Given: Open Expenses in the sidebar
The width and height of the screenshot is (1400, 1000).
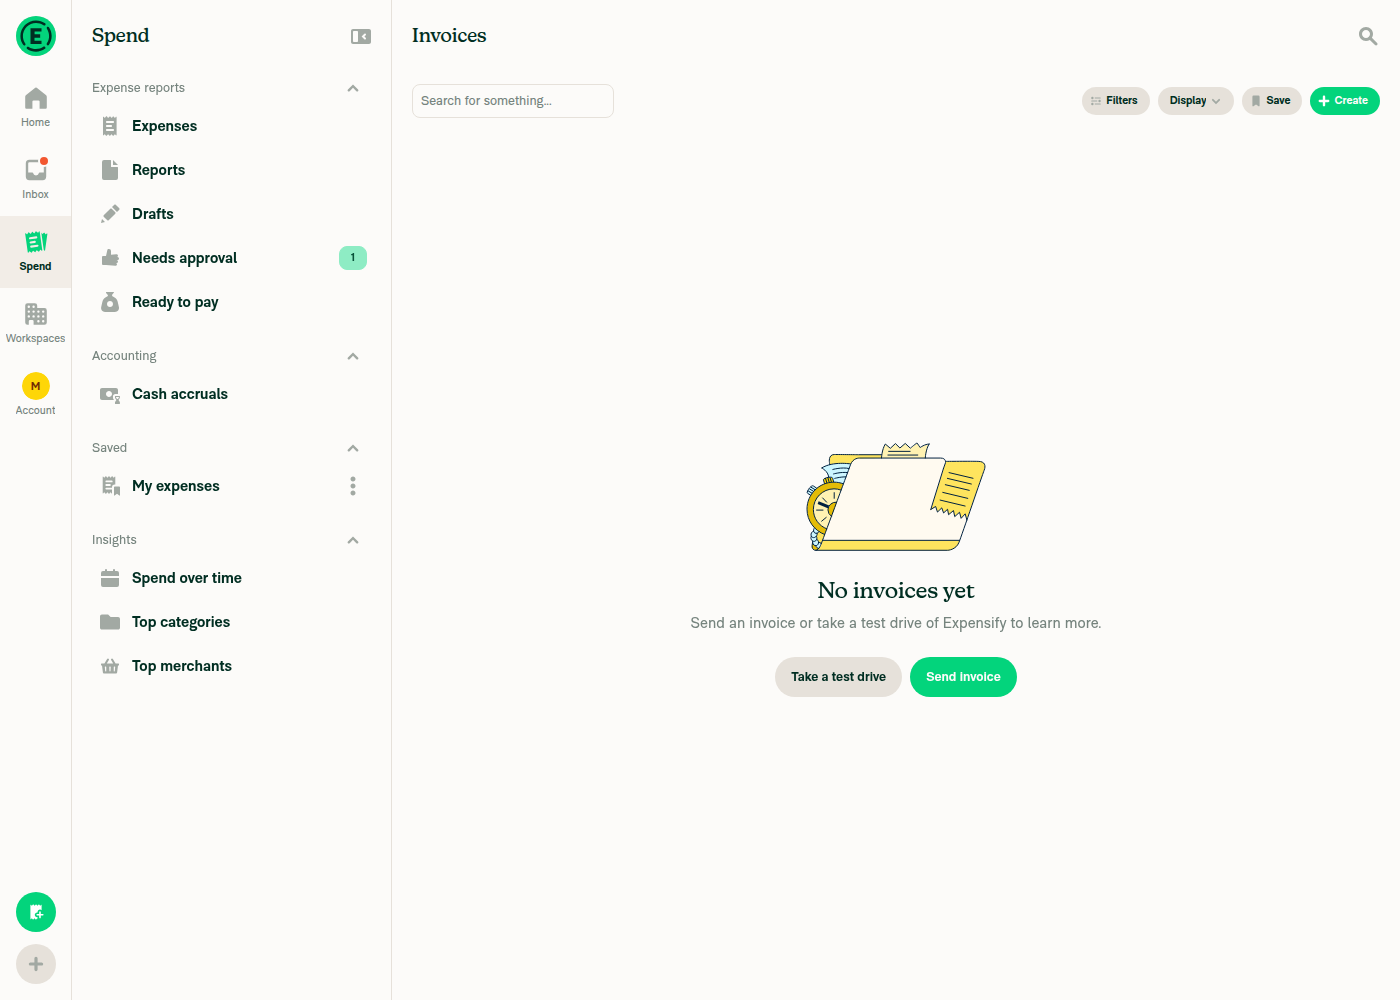Looking at the screenshot, I should [231, 126].
